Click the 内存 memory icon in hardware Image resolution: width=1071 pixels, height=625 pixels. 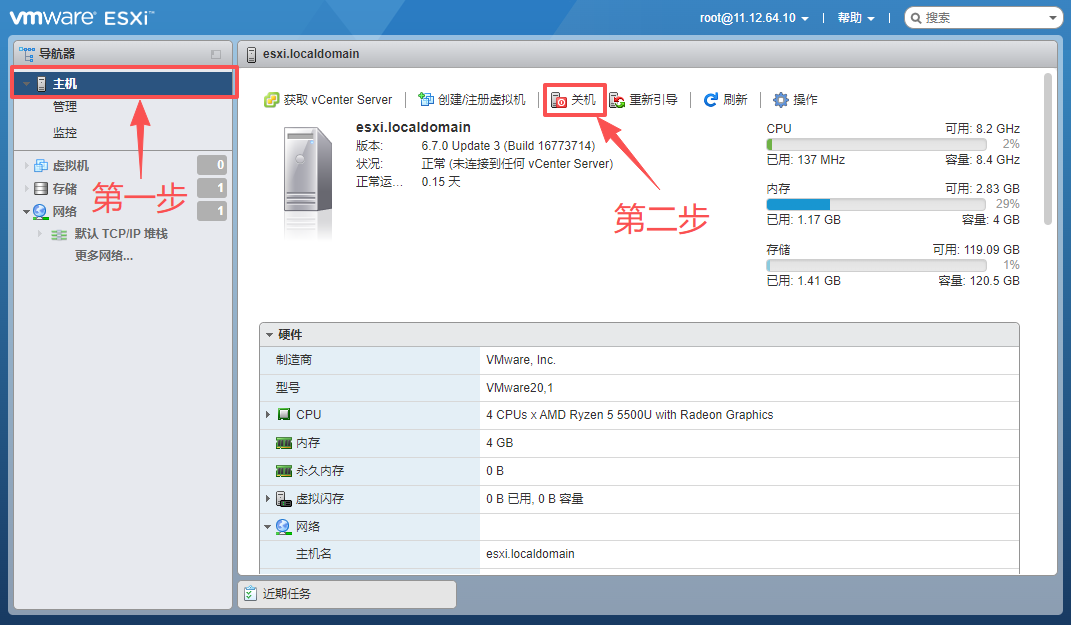pyautogui.click(x=283, y=443)
